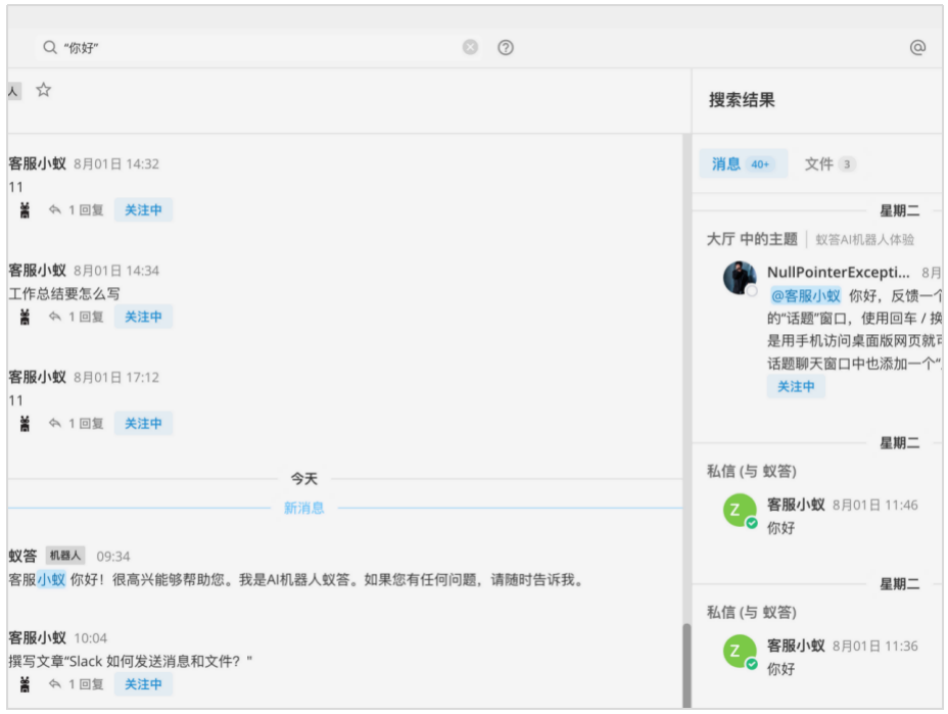948x714 pixels.
Task: Open NullPointerException's avatar in search results
Action: (740, 277)
